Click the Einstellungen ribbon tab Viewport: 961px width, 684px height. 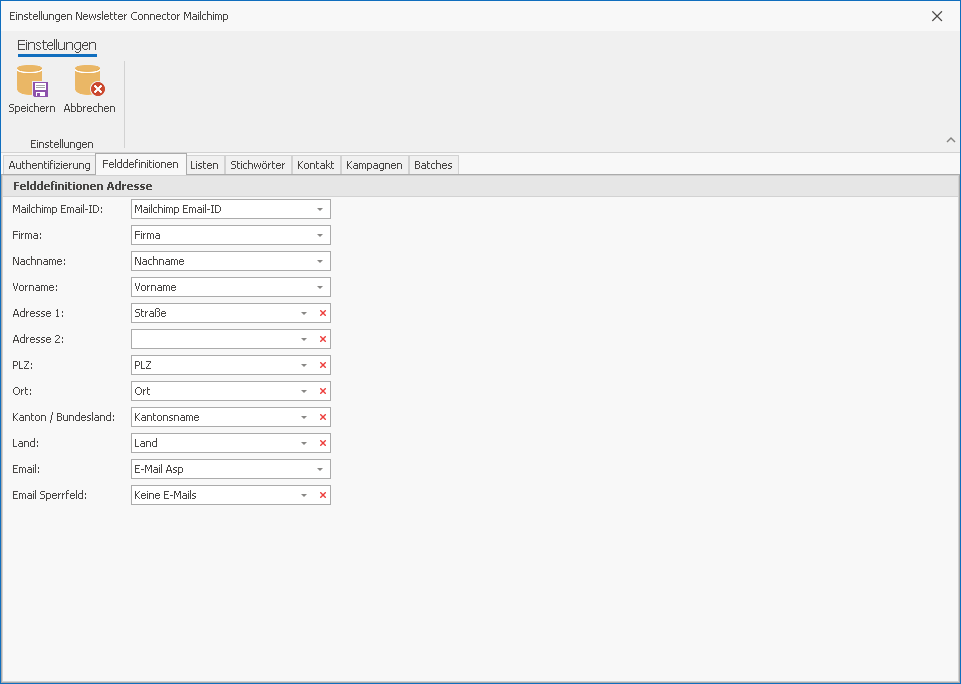[x=57, y=45]
